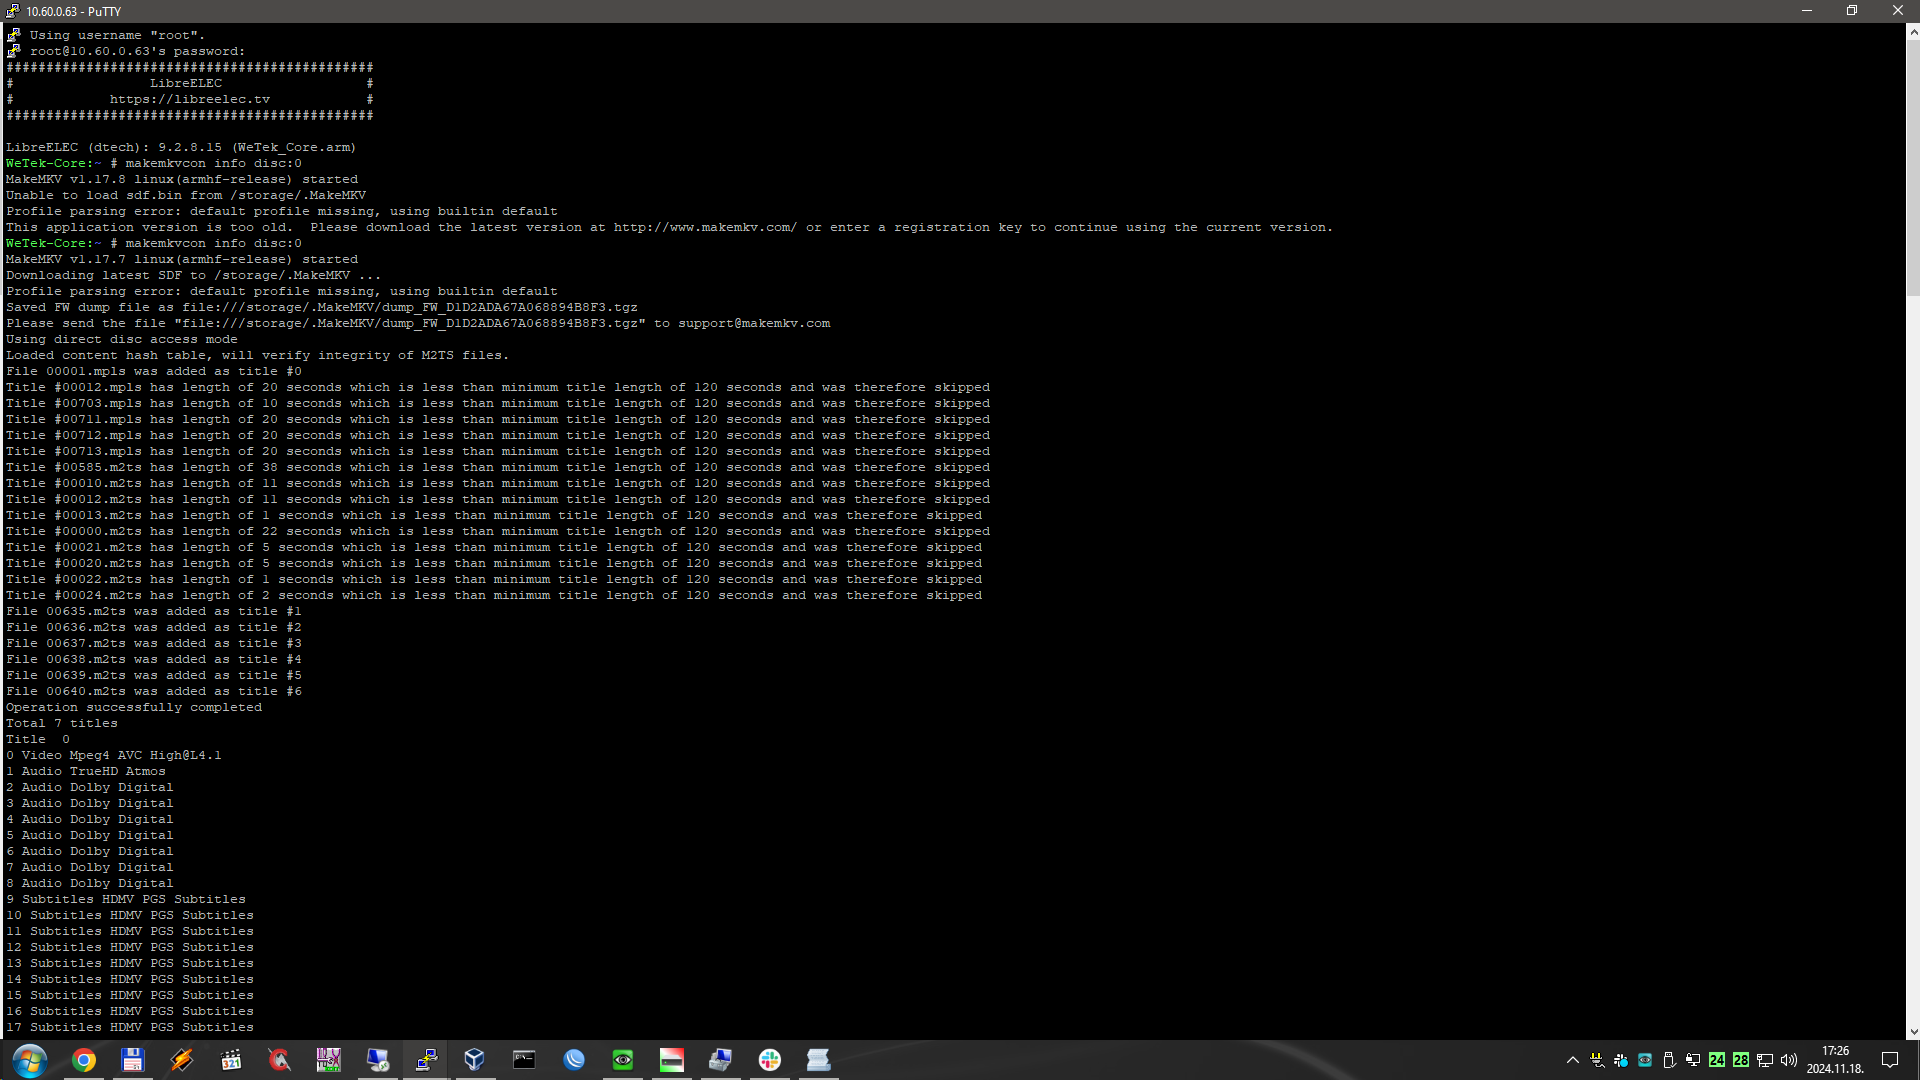This screenshot has height=1080, width=1920.
Task: Click 'MakeMKV v1.17.8 linux(armhf-release) started' line
Action: pos(182,180)
